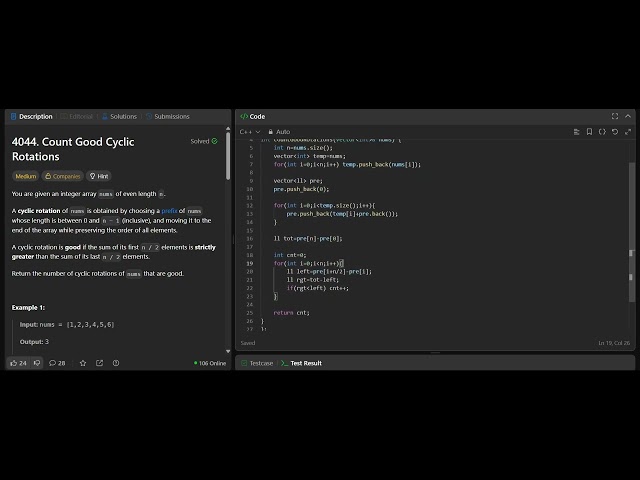Open the Testcase tab

pos(257,363)
